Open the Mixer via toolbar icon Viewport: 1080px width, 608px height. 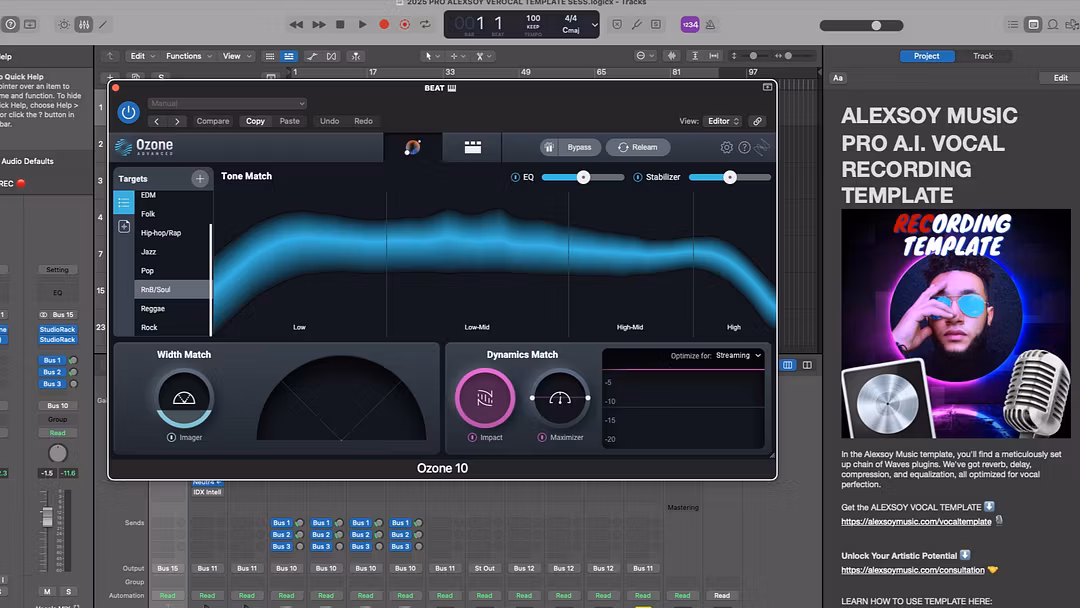pos(83,25)
